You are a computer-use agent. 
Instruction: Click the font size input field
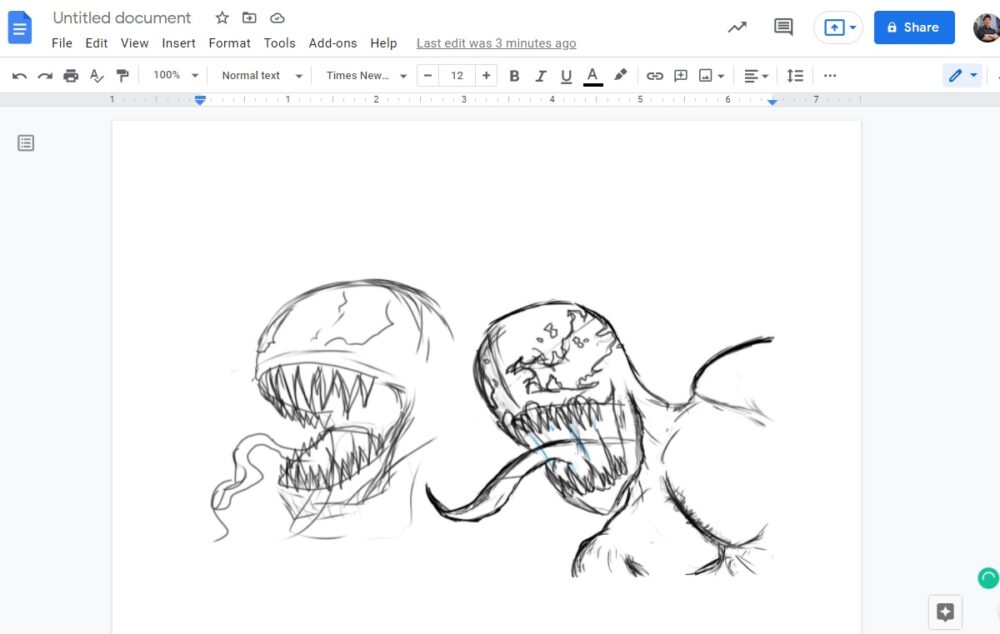coord(457,76)
